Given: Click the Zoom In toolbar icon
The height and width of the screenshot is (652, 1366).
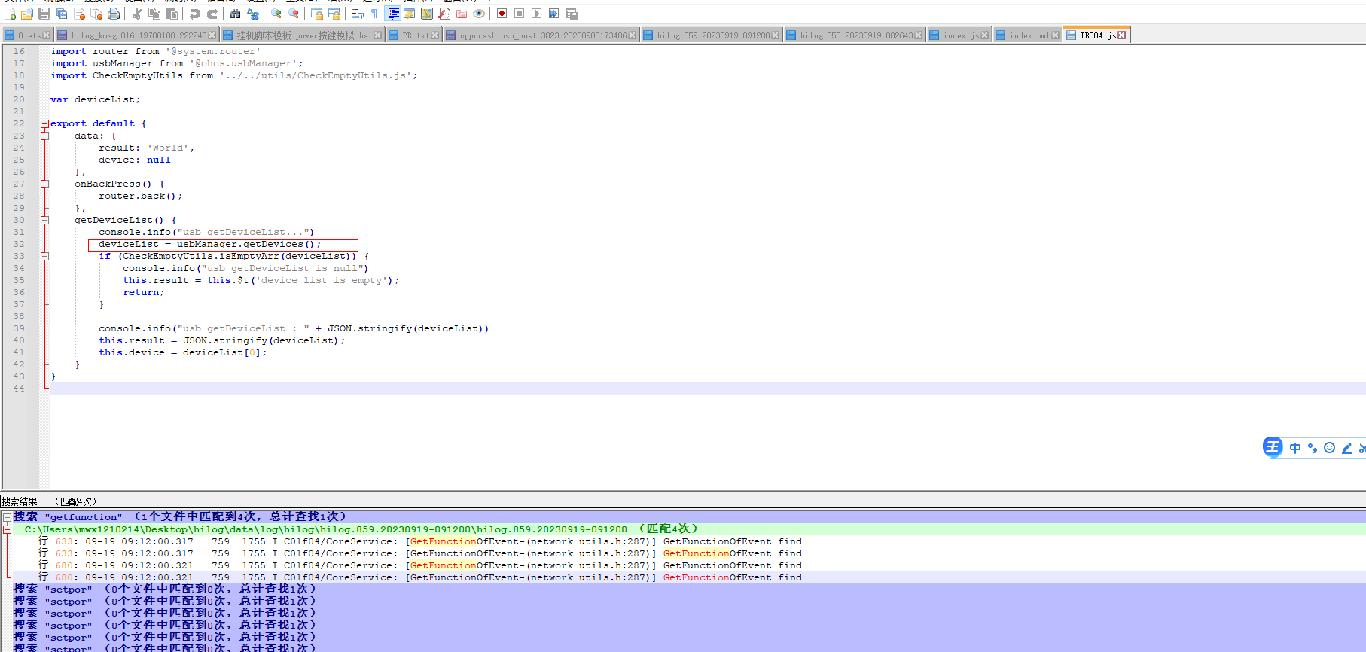Looking at the screenshot, I should pyautogui.click(x=275, y=14).
